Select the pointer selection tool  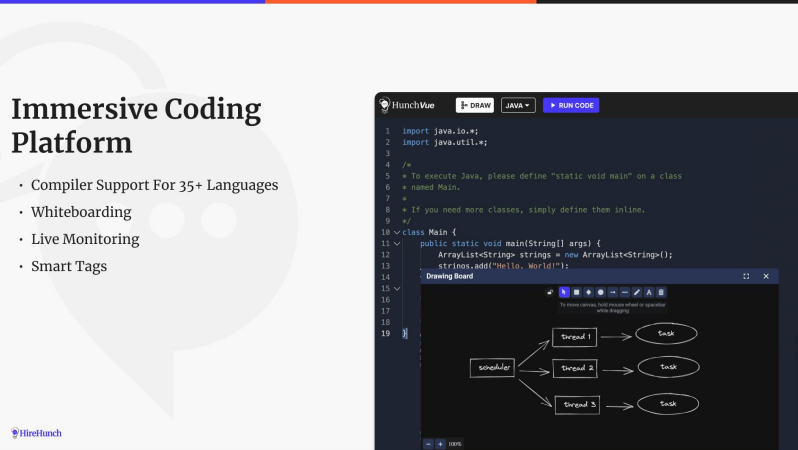point(564,292)
